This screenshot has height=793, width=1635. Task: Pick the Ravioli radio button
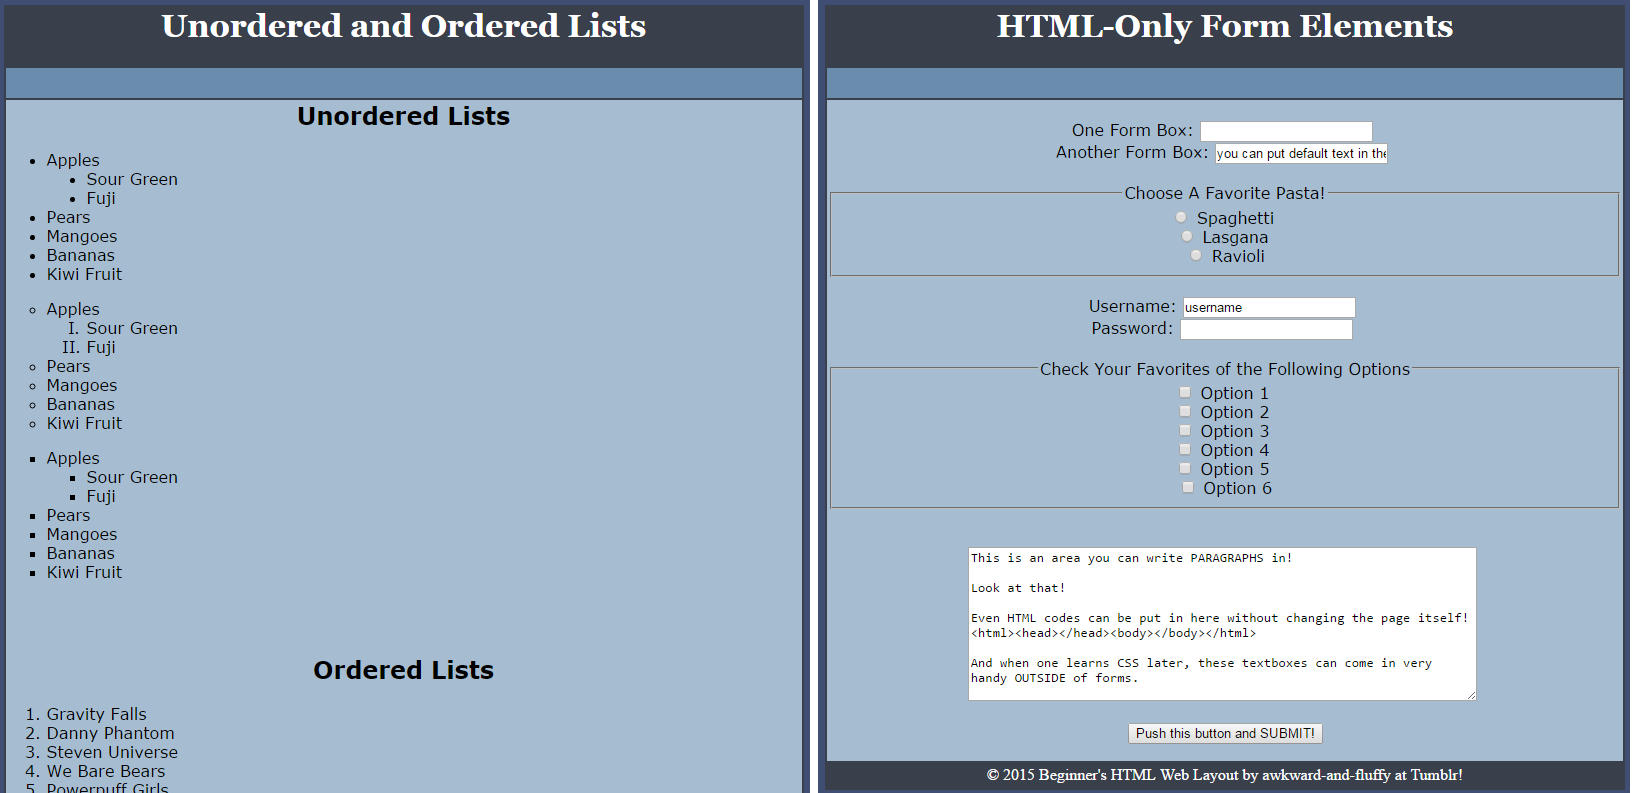[1196, 255]
